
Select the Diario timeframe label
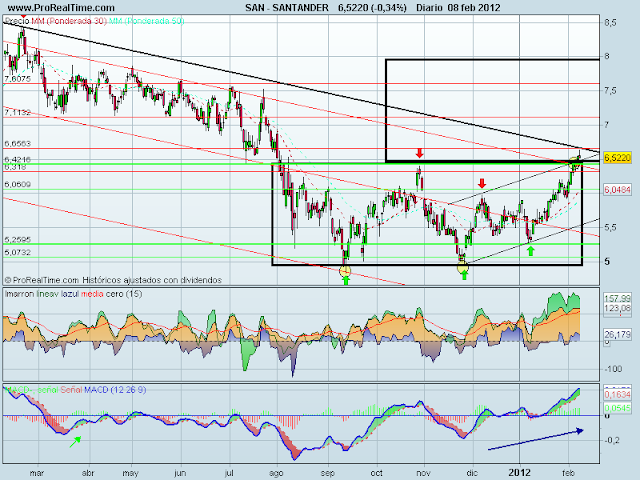429,7
